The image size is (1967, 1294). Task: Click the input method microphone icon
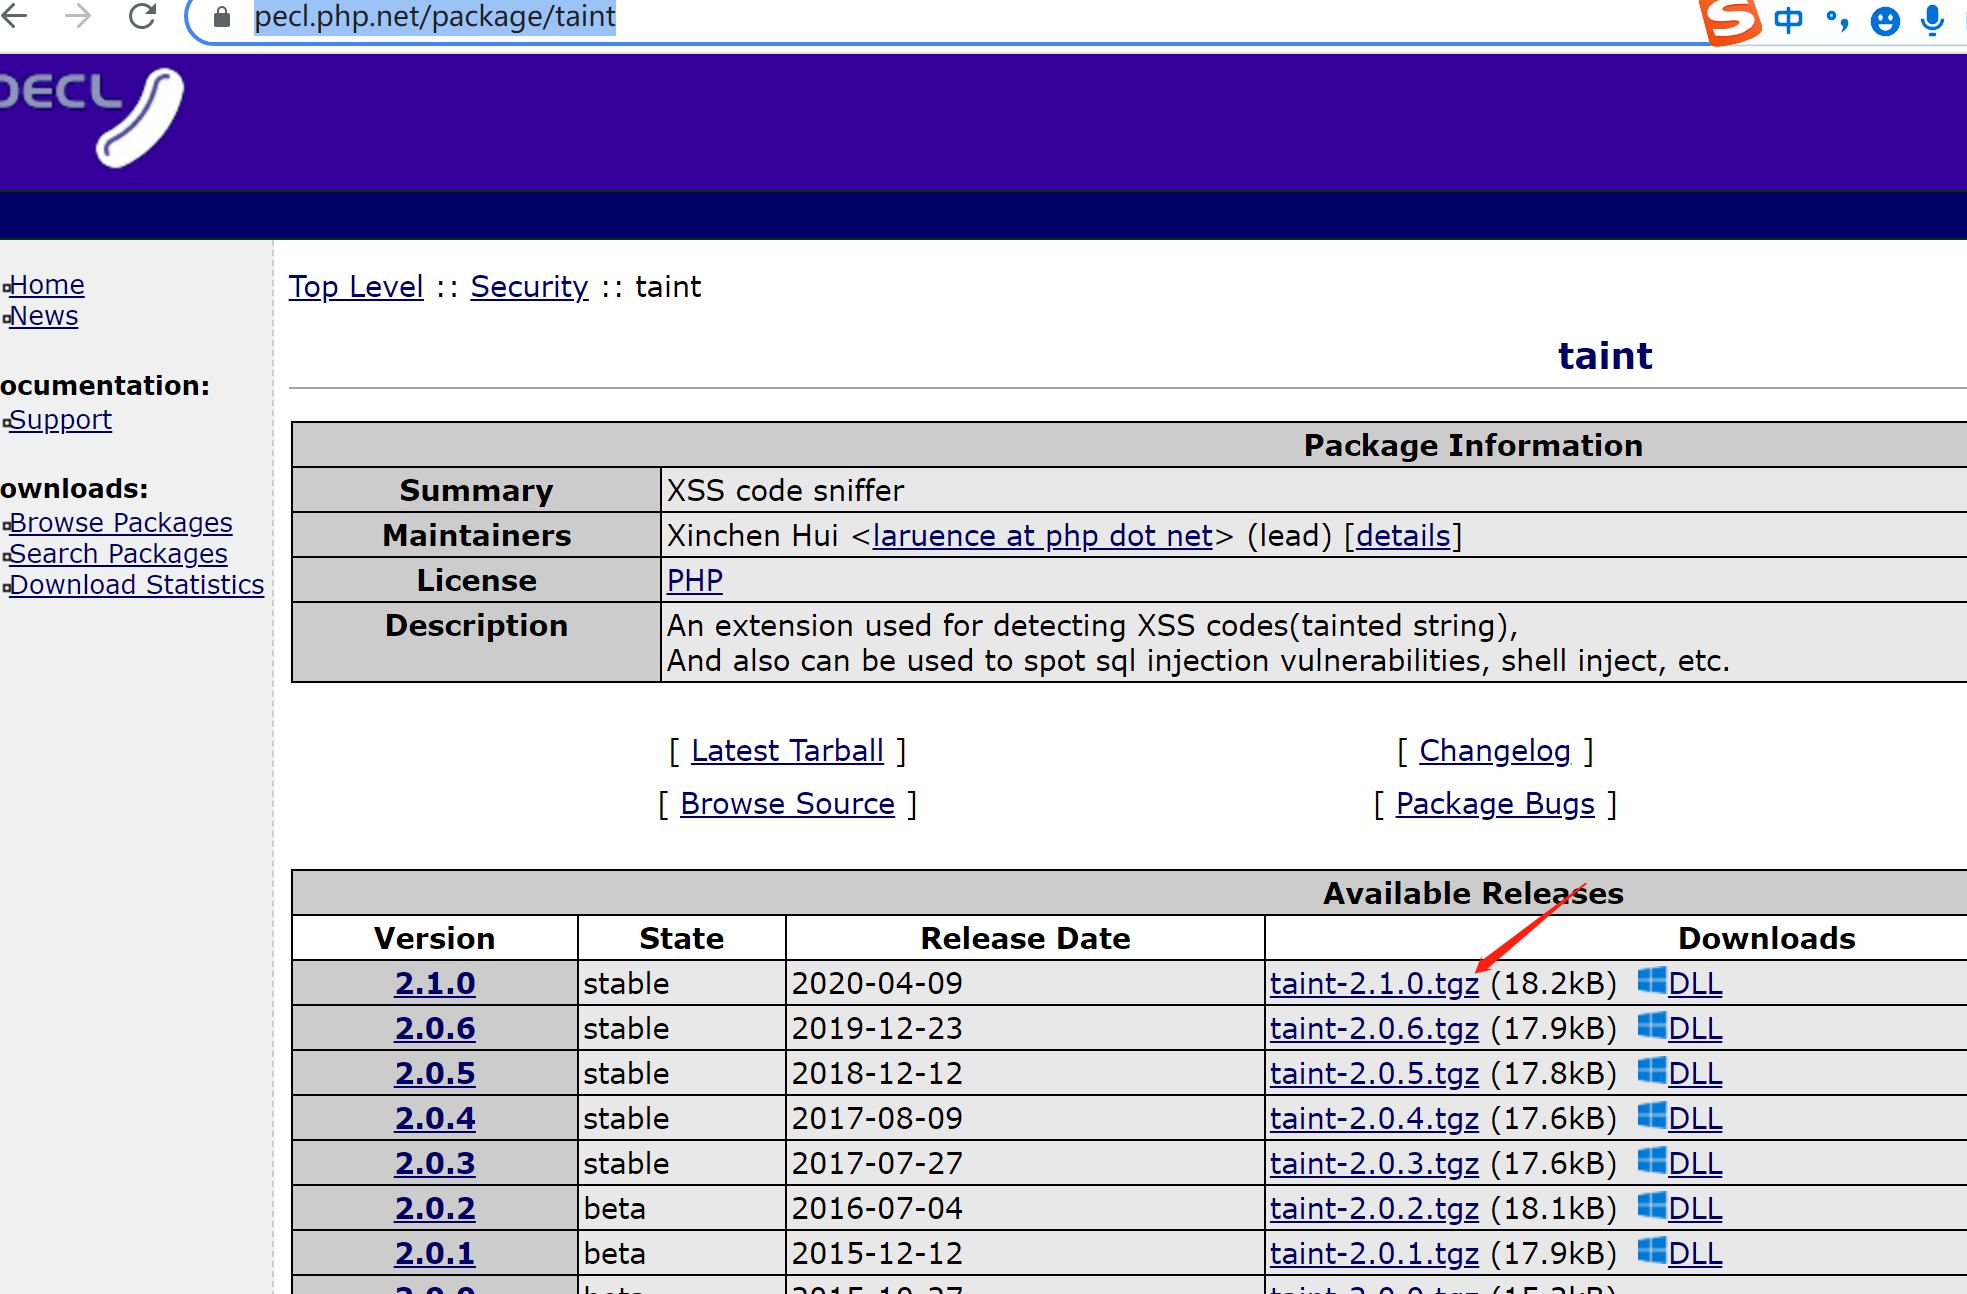click(1932, 20)
